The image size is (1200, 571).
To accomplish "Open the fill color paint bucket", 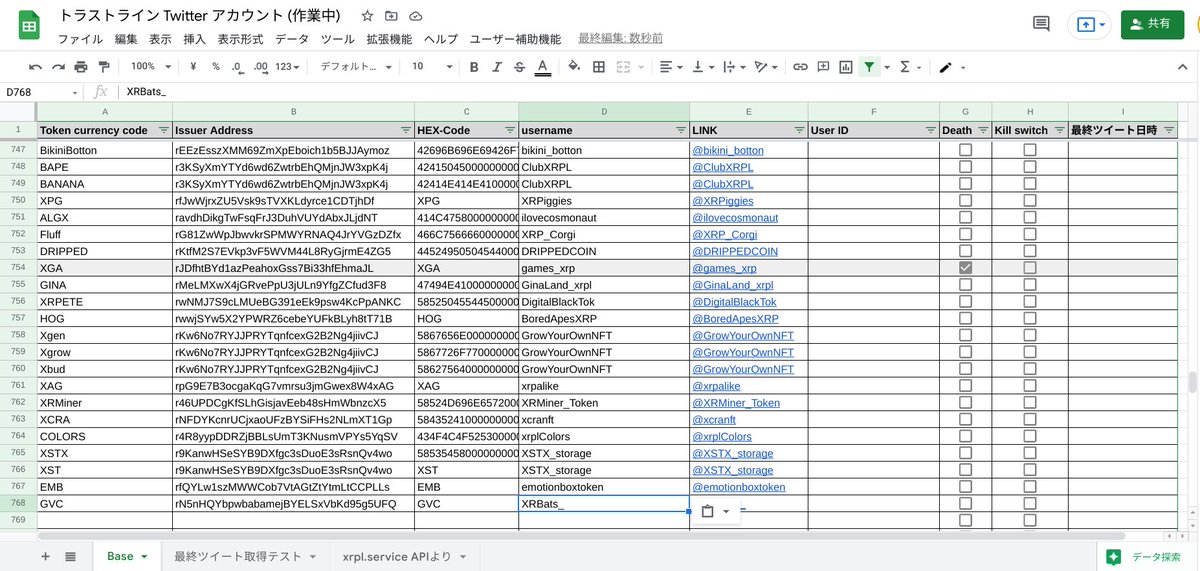I will click(x=574, y=67).
